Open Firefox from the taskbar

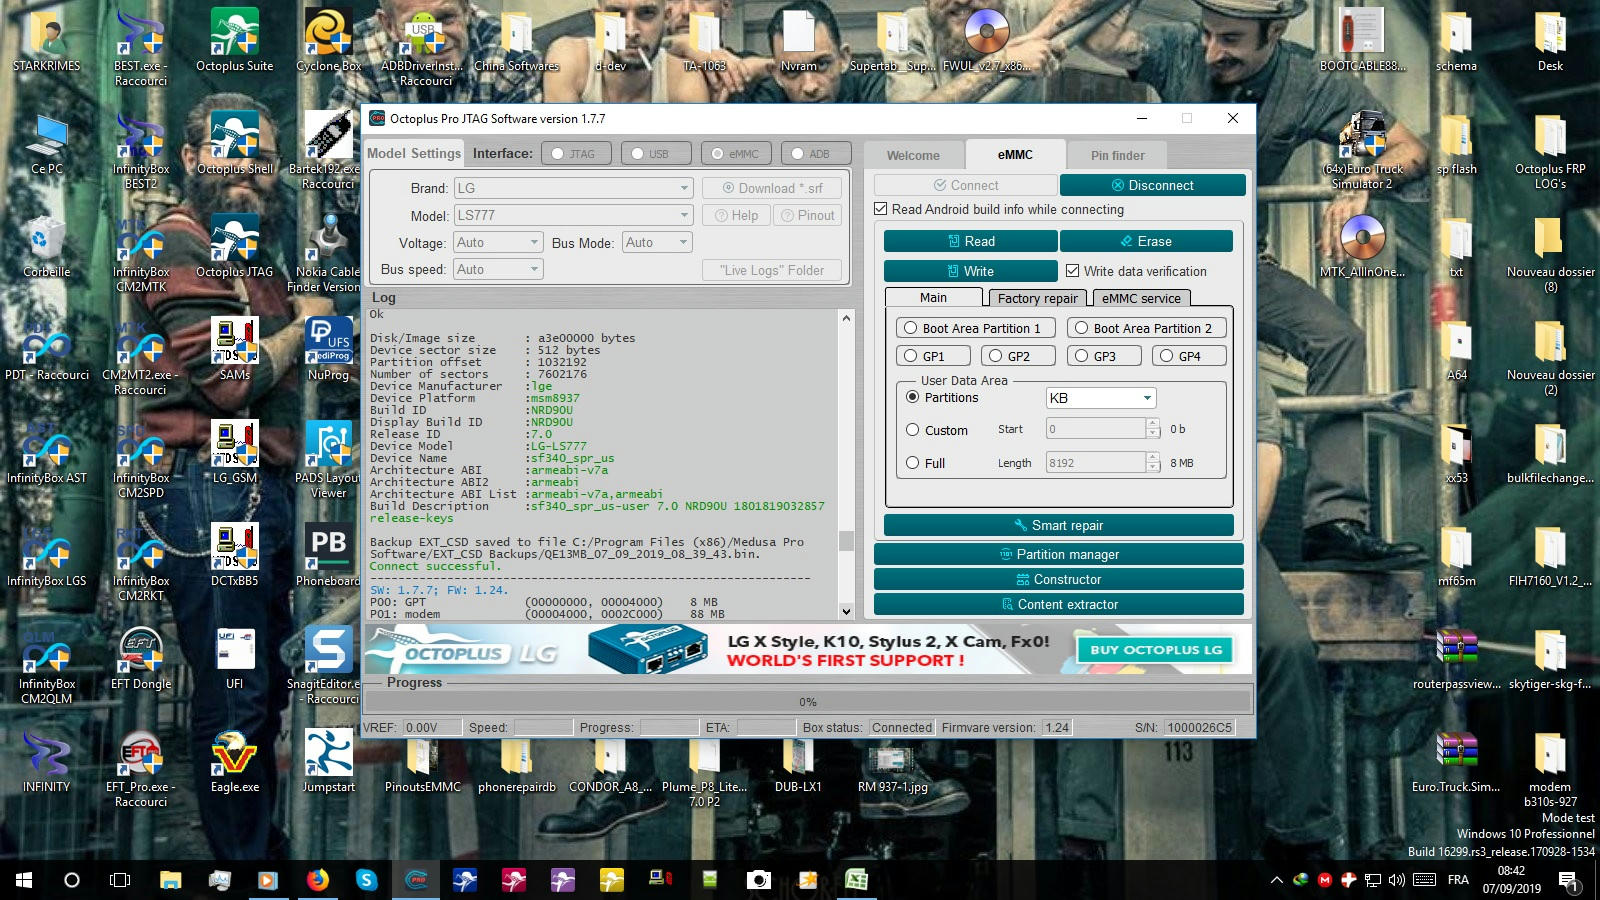tap(318, 880)
